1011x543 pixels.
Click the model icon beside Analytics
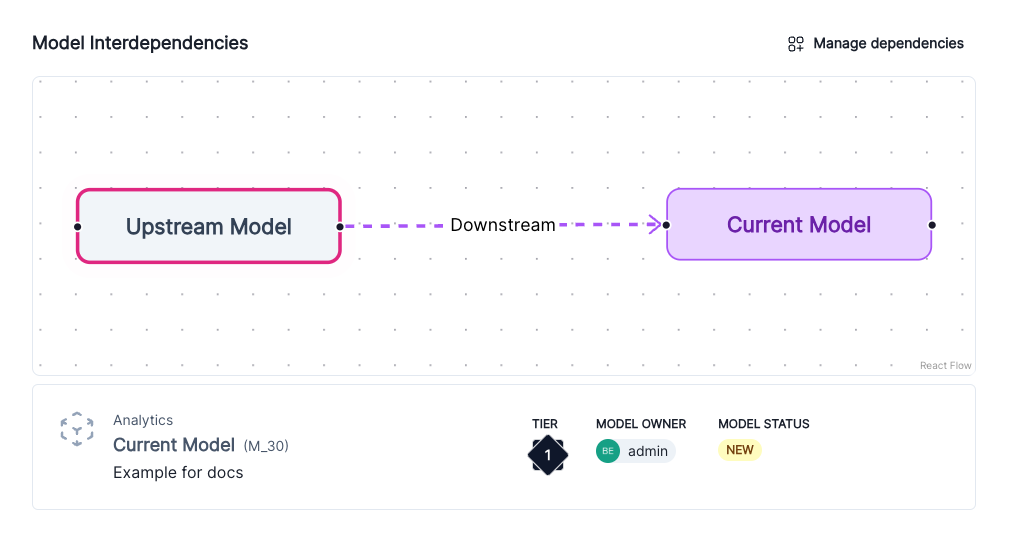[x=77, y=430]
